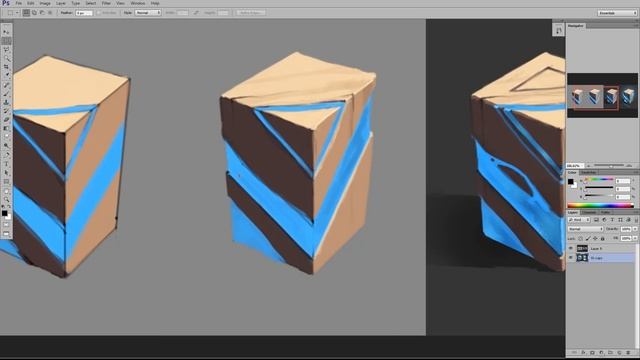Open the Image menu

coord(45,3)
